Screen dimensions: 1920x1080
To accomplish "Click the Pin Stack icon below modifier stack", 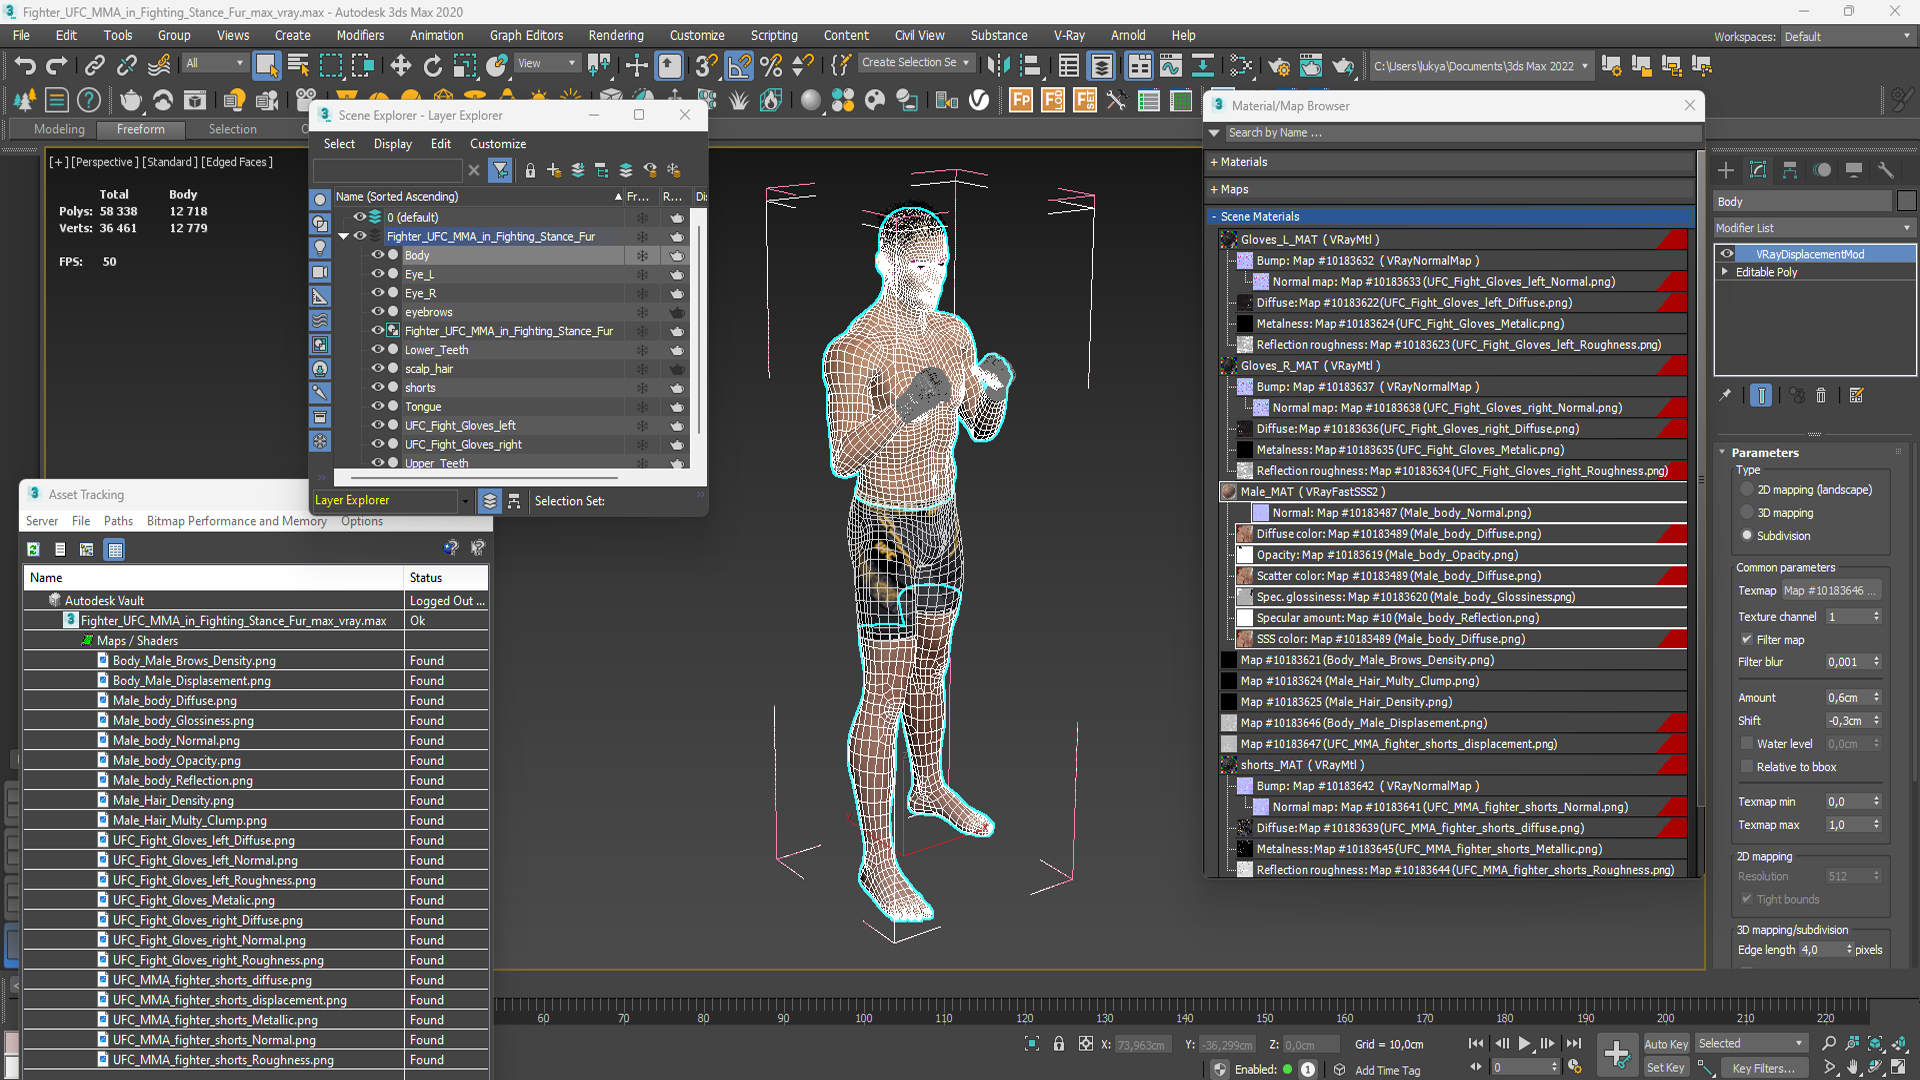I will (x=1725, y=396).
